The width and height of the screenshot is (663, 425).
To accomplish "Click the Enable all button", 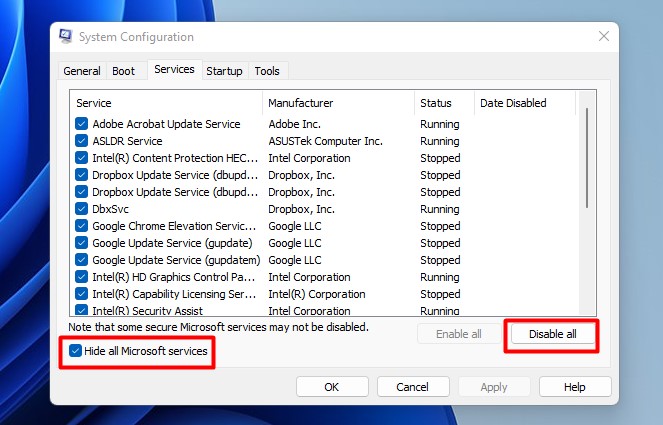I will [x=459, y=334].
